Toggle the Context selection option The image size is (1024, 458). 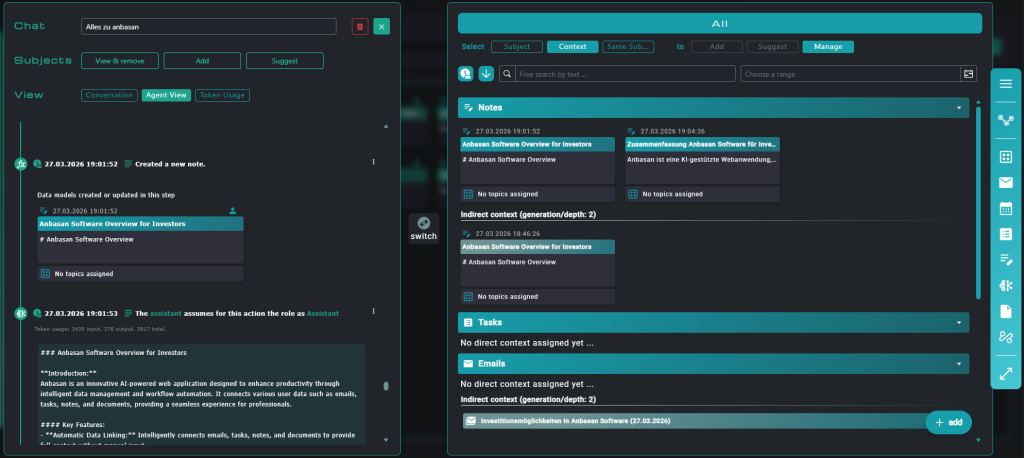pos(572,46)
